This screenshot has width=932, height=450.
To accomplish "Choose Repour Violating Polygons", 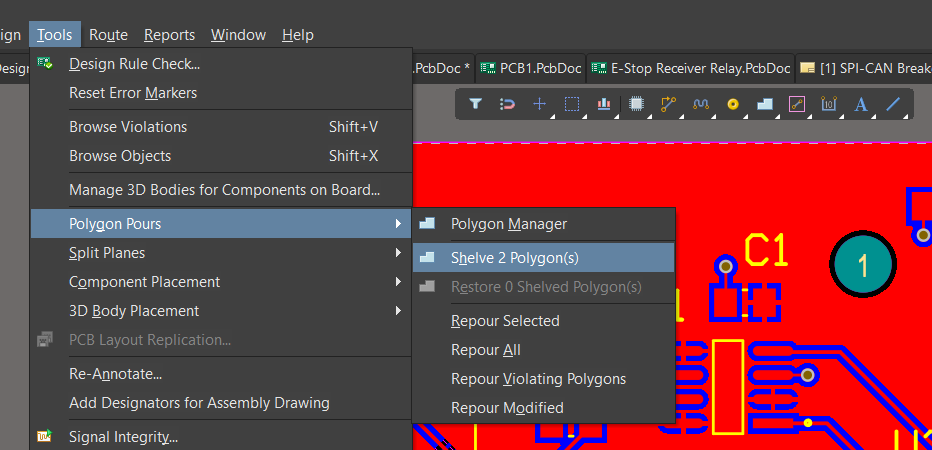I will [x=544, y=379].
